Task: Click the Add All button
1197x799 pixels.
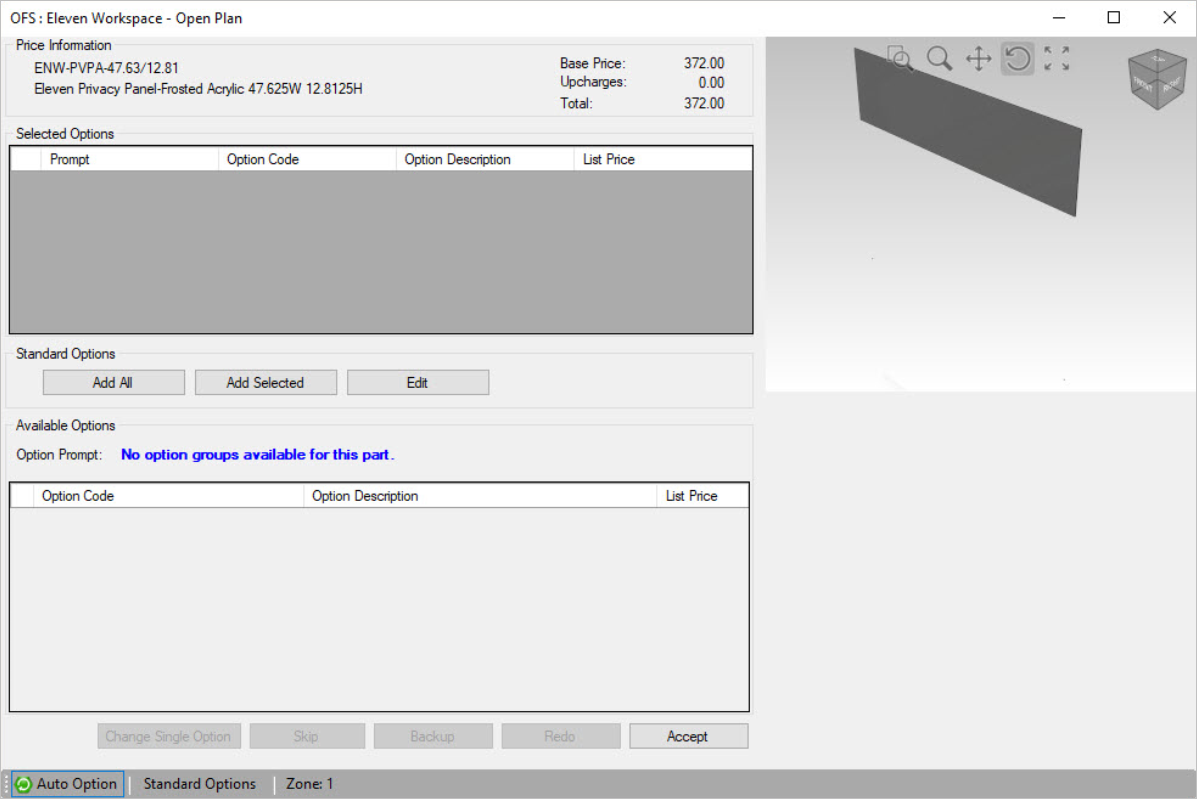Action: point(113,382)
